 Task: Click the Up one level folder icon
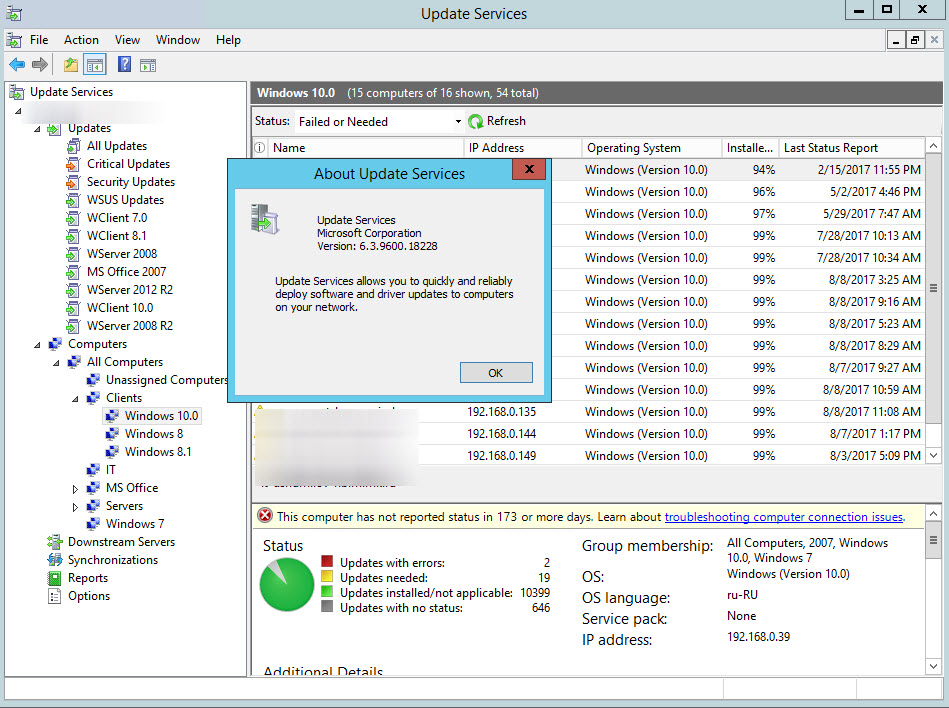(71, 65)
